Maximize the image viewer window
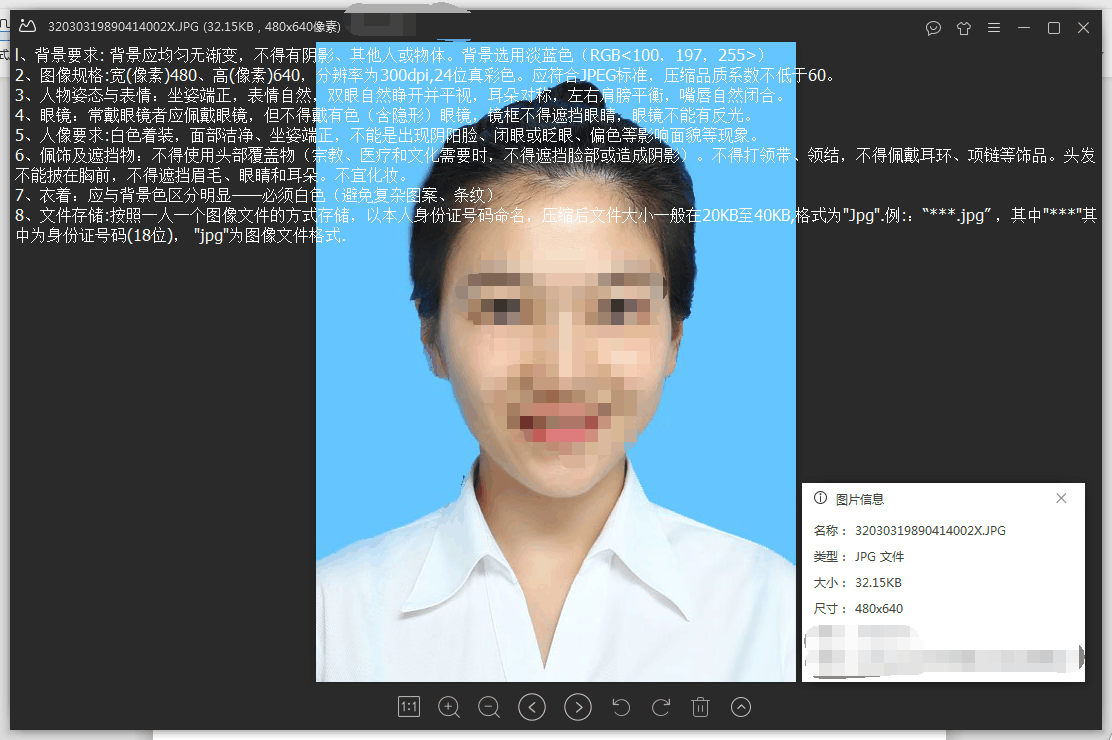This screenshot has width=1112, height=740. pyautogui.click(x=1053, y=28)
